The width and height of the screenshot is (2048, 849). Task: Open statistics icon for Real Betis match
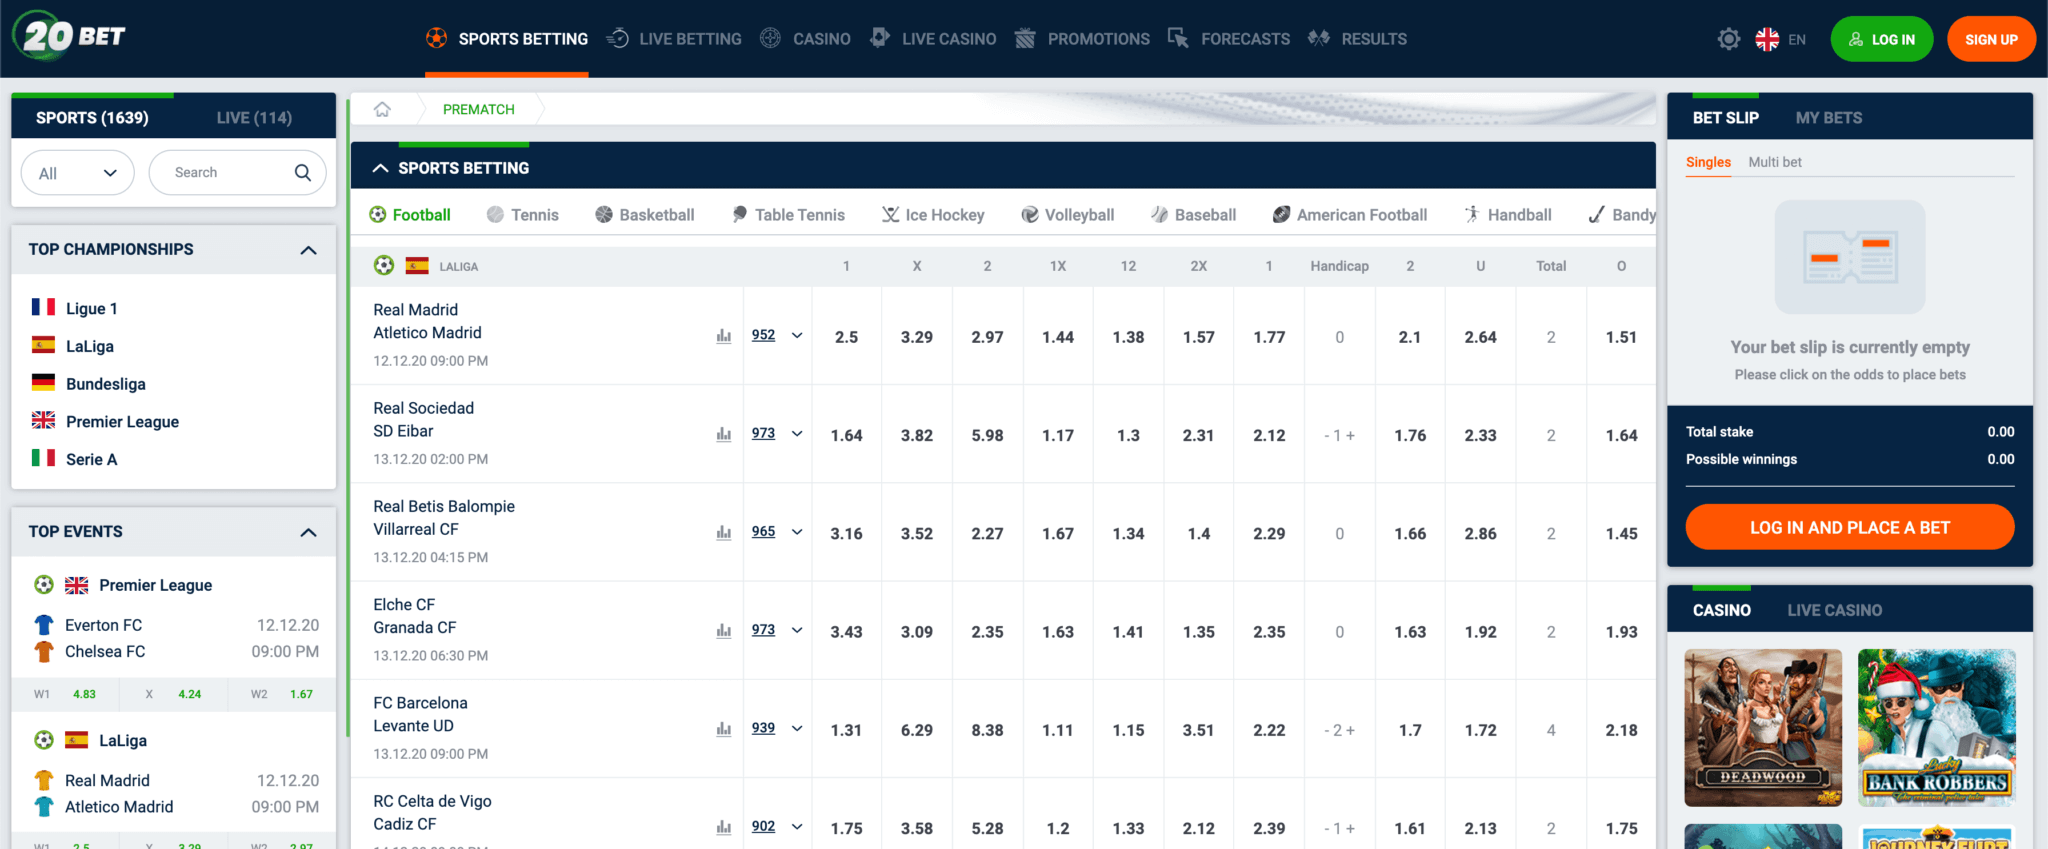tap(724, 532)
